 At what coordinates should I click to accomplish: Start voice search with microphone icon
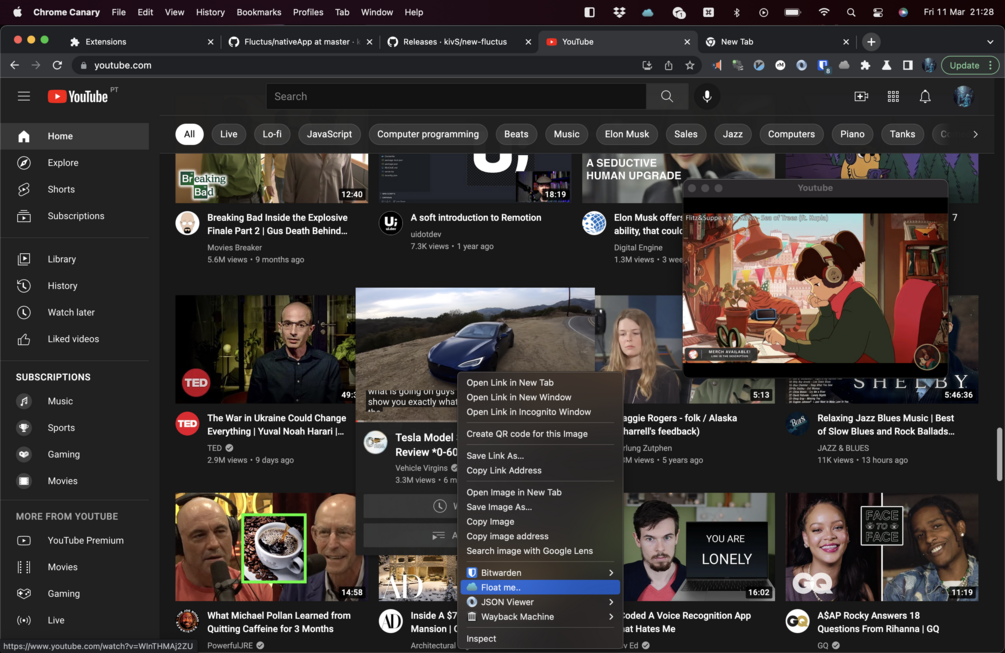[x=706, y=96]
